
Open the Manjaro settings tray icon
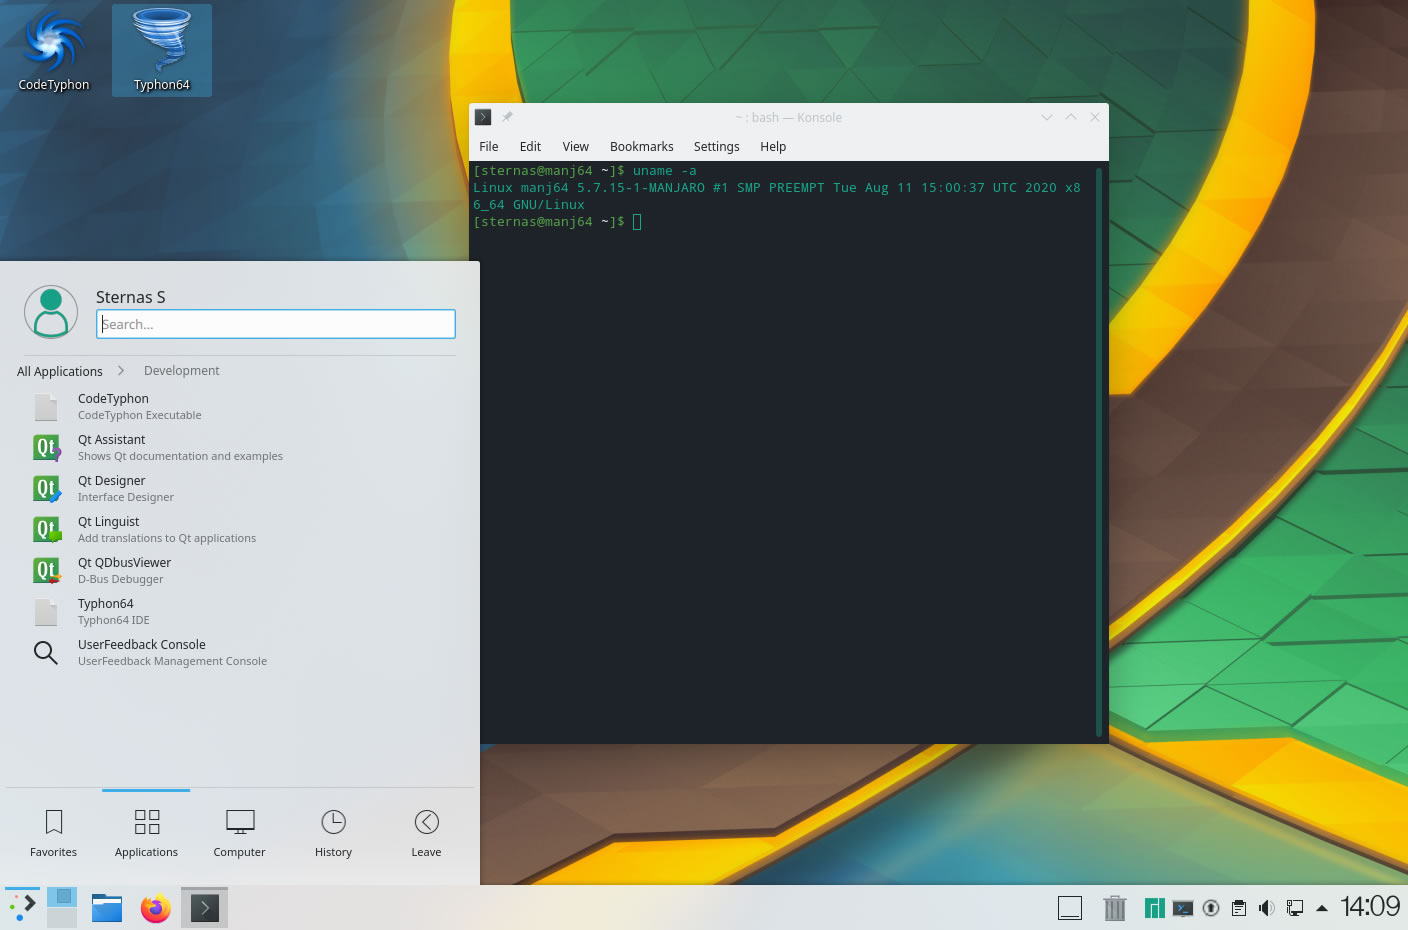click(1155, 908)
